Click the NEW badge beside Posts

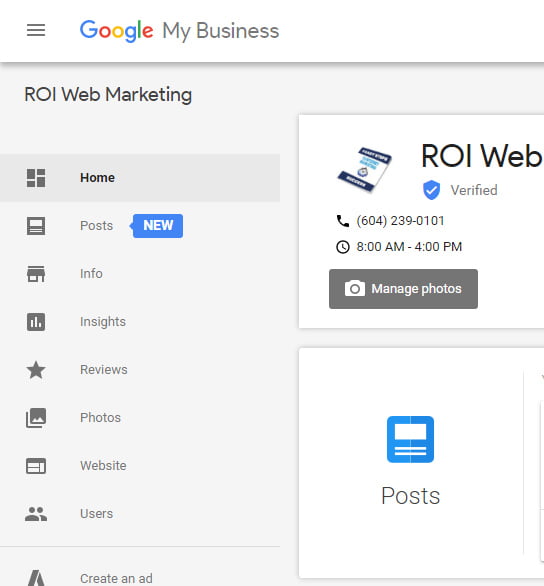[x=157, y=226]
